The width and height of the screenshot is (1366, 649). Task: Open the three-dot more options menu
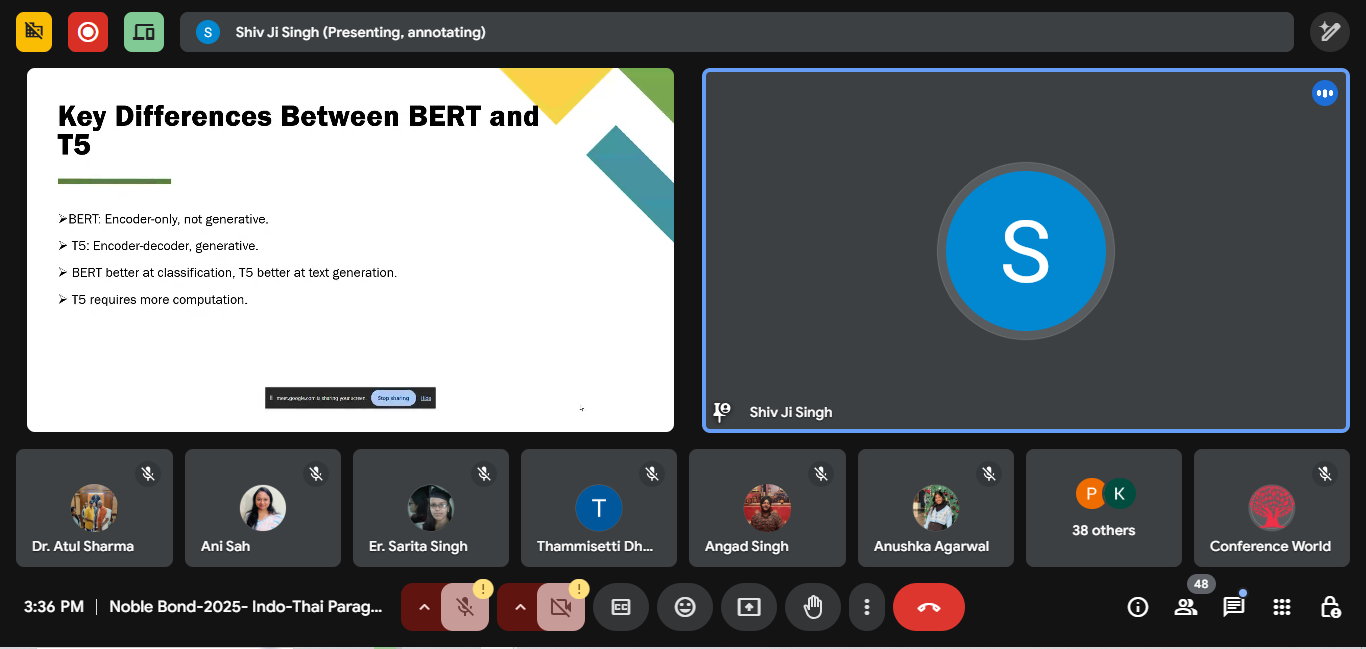pyautogui.click(x=867, y=607)
